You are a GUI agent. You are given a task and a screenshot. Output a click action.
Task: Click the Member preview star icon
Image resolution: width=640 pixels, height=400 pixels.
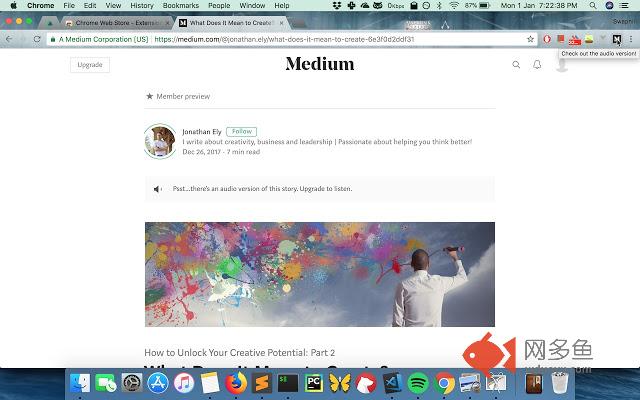click(149, 96)
